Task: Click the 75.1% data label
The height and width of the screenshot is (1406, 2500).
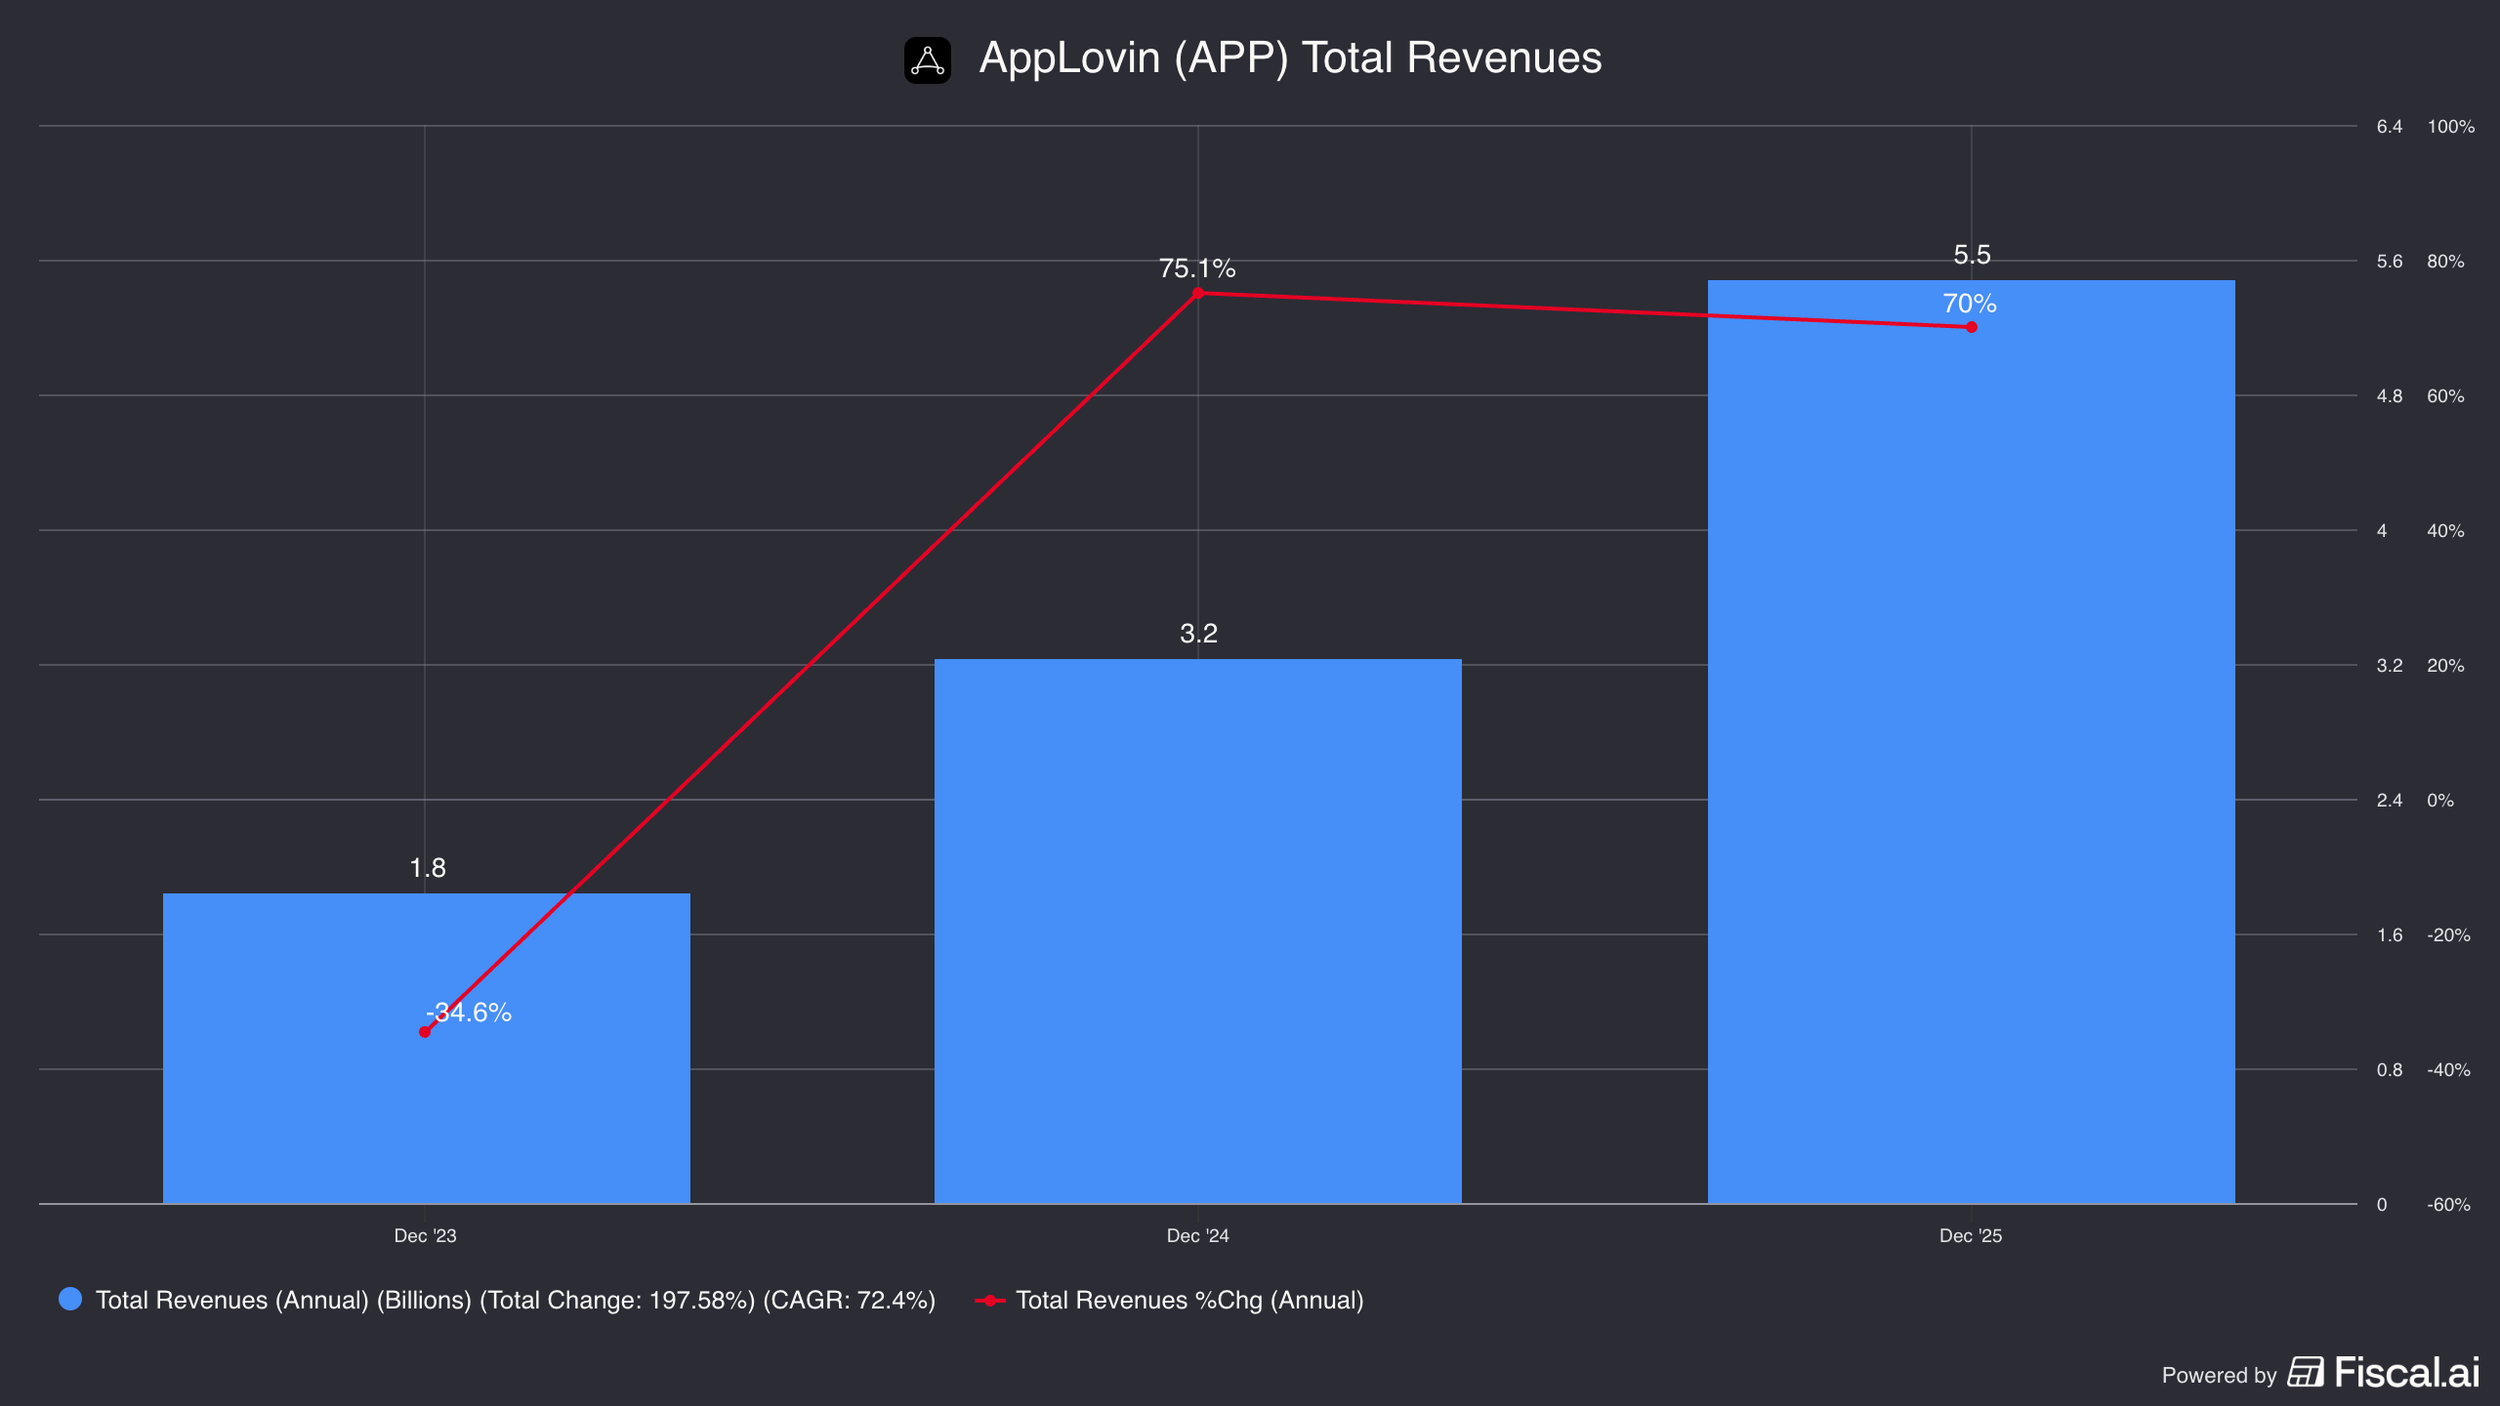Action: point(1197,268)
